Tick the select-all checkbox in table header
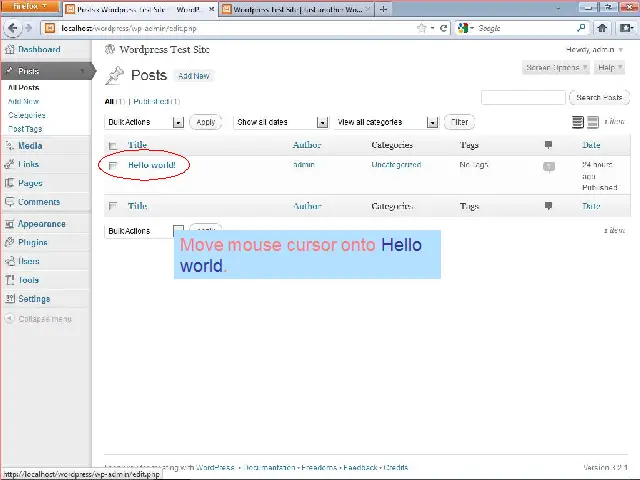The width and height of the screenshot is (640, 480). coord(113,145)
